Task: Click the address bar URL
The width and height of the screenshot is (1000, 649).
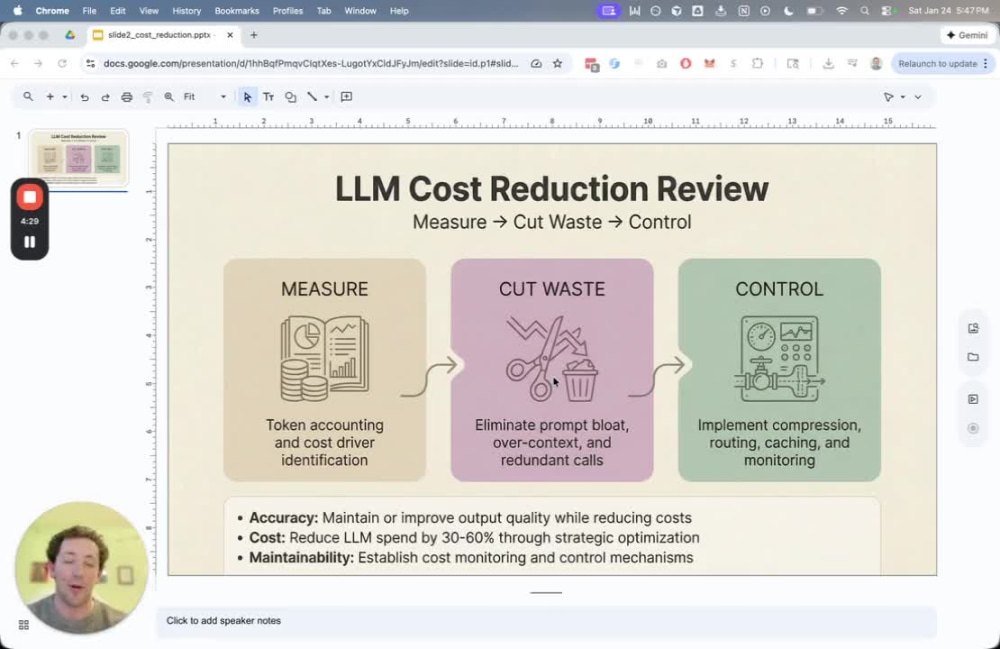Action: pos(311,64)
